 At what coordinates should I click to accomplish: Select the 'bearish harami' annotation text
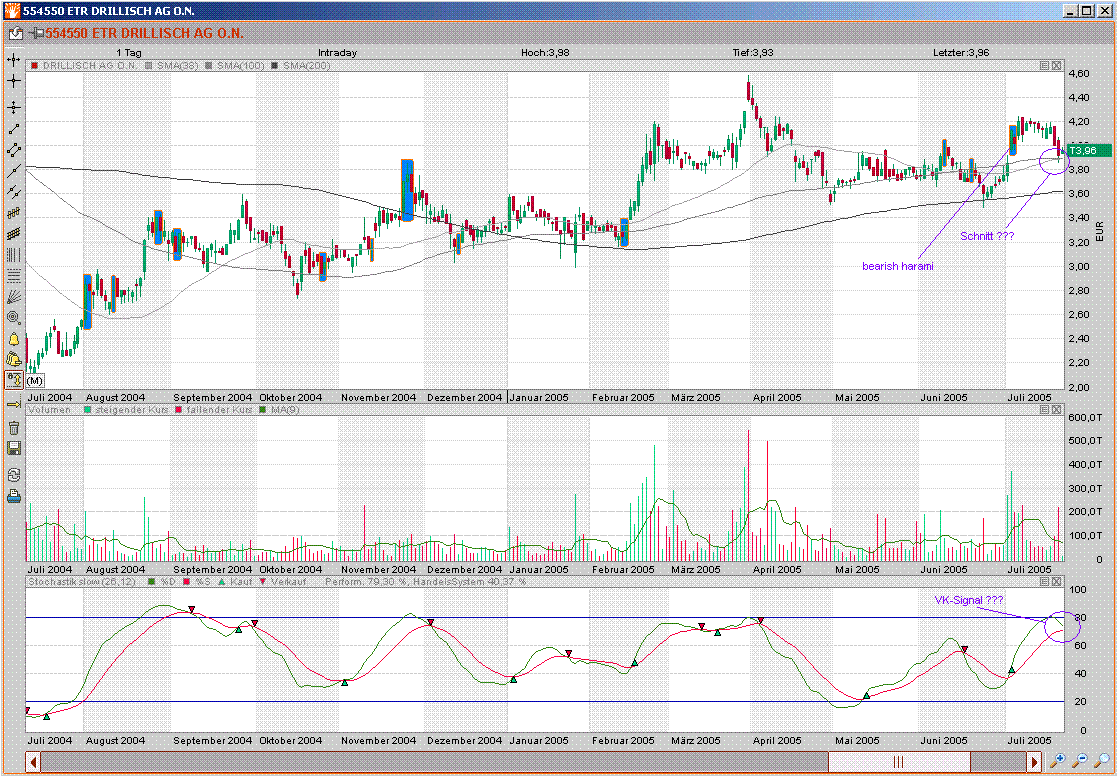[x=898, y=266]
